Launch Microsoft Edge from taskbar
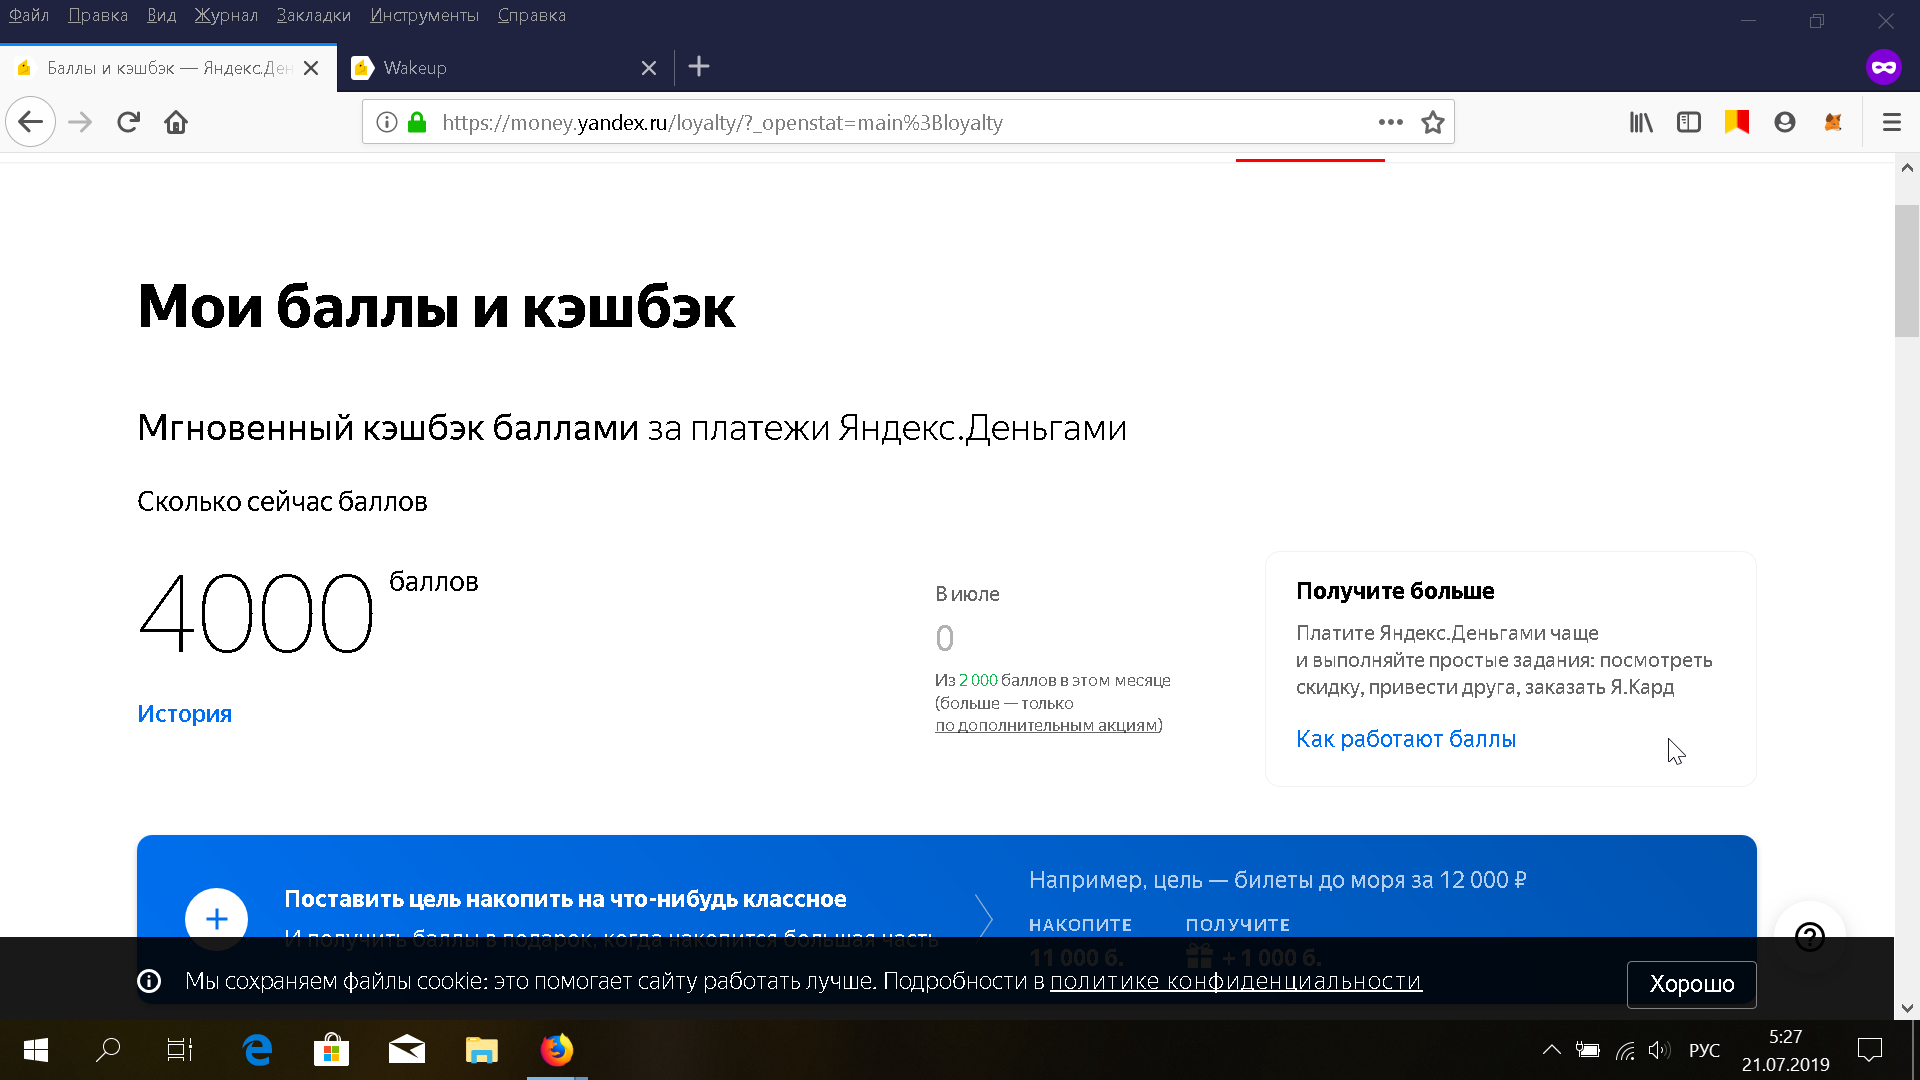This screenshot has height=1080, width=1920. click(257, 1050)
